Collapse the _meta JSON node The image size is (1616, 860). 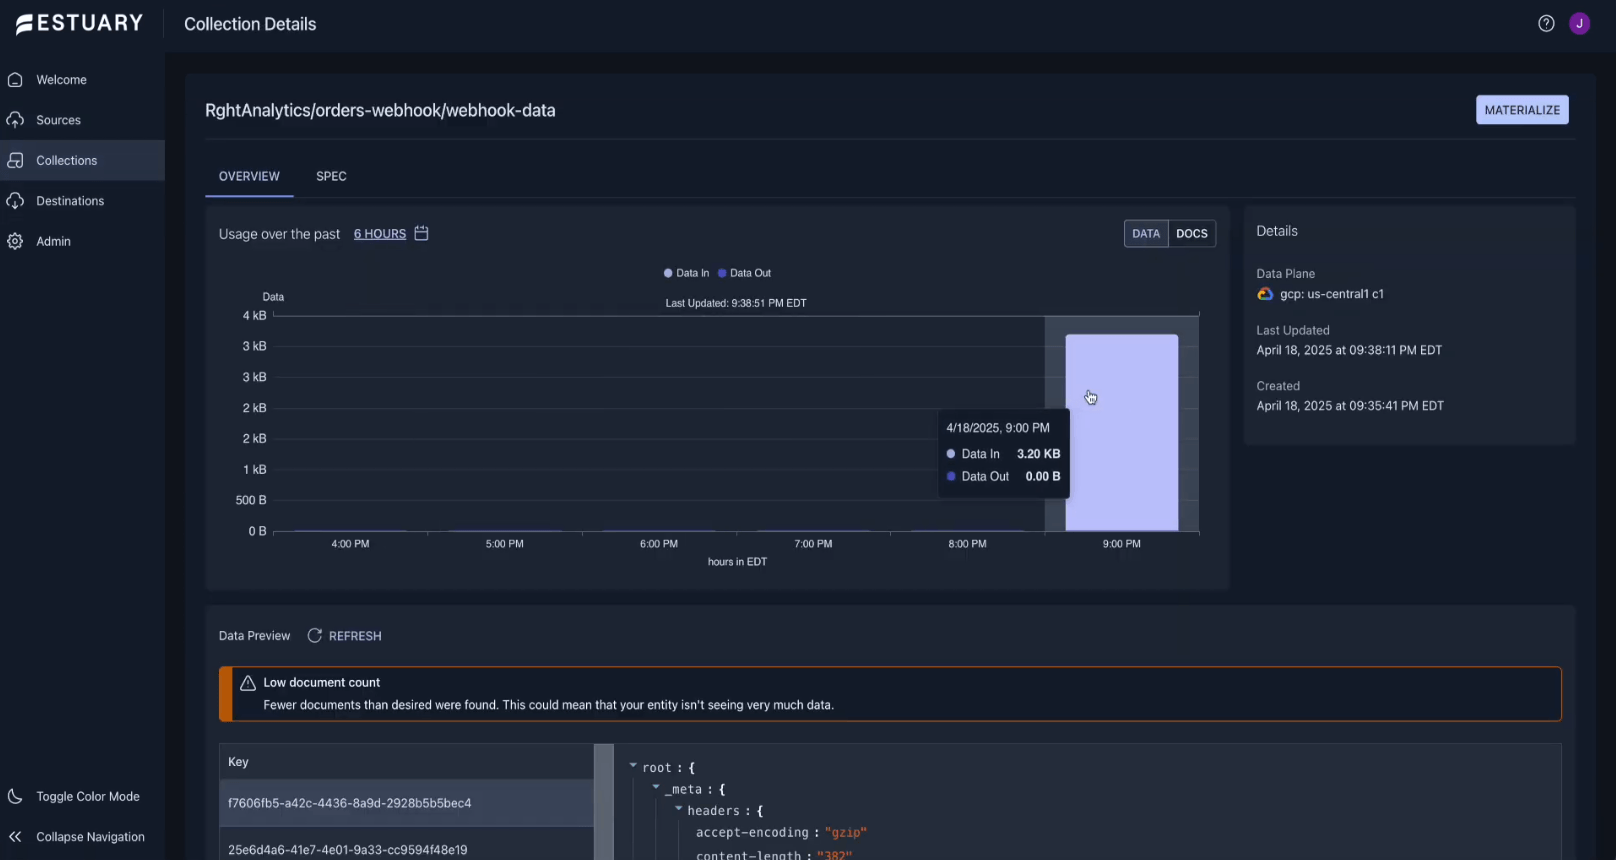656,788
